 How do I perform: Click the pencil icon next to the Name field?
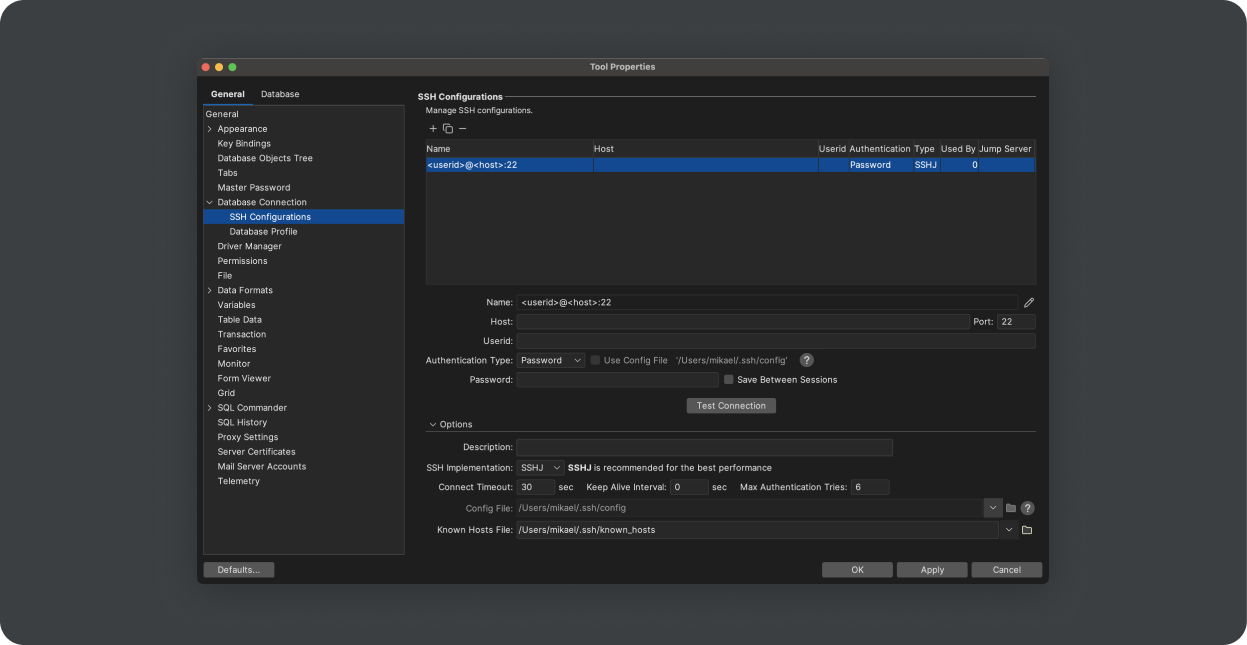point(1028,301)
